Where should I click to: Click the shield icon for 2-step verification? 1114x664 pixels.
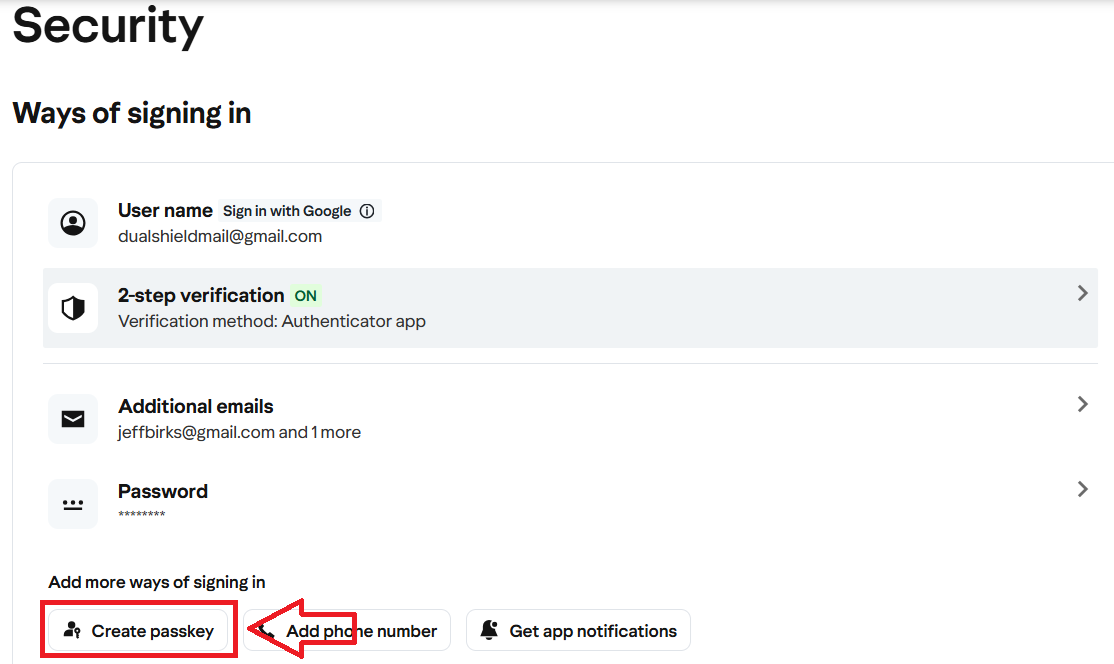[x=73, y=308]
